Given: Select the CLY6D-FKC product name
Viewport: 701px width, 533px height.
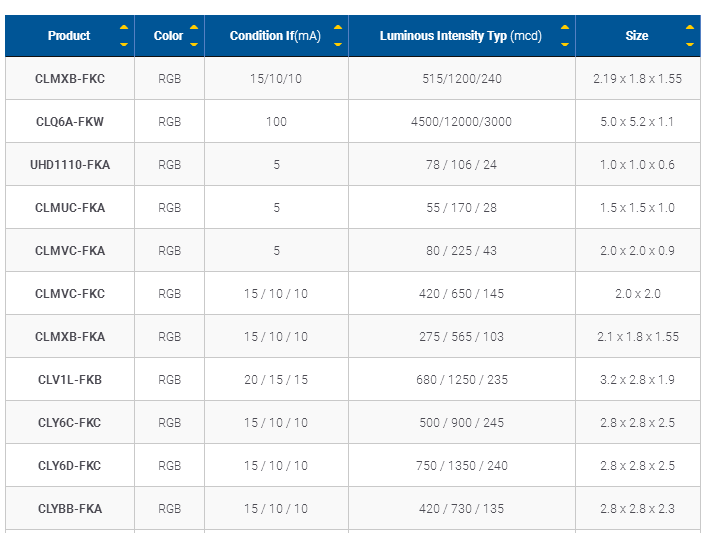Looking at the screenshot, I should [70, 465].
